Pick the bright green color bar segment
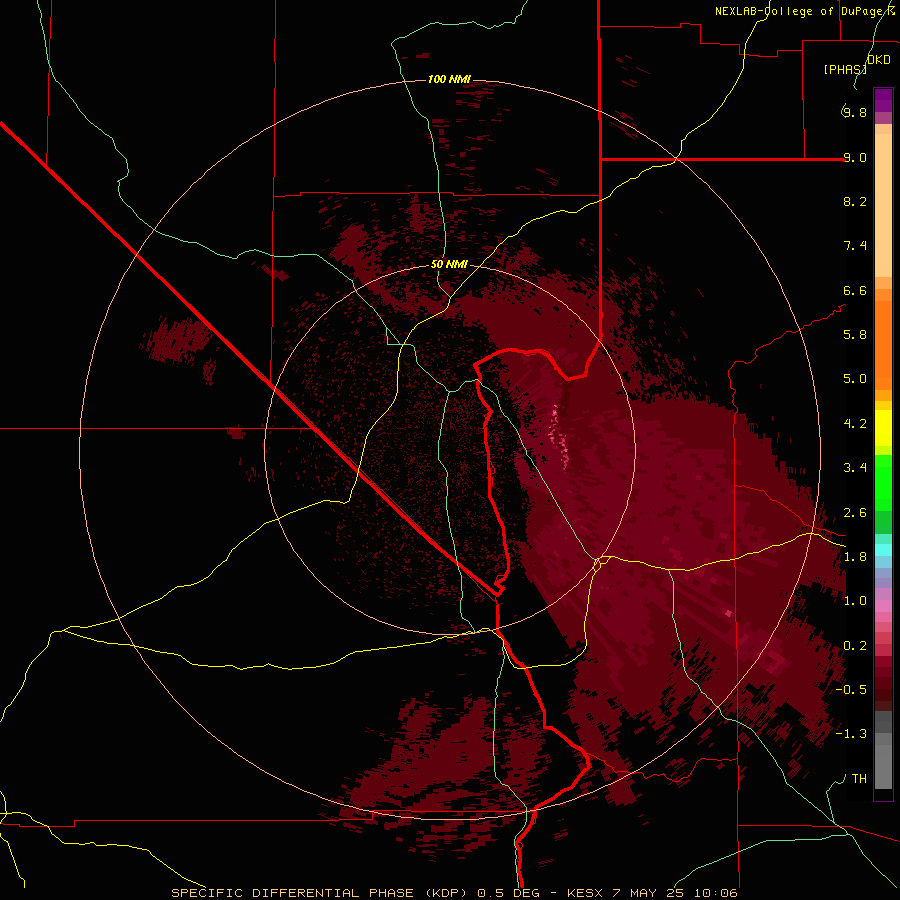Viewport: 900px width, 900px height. pyautogui.click(x=883, y=483)
